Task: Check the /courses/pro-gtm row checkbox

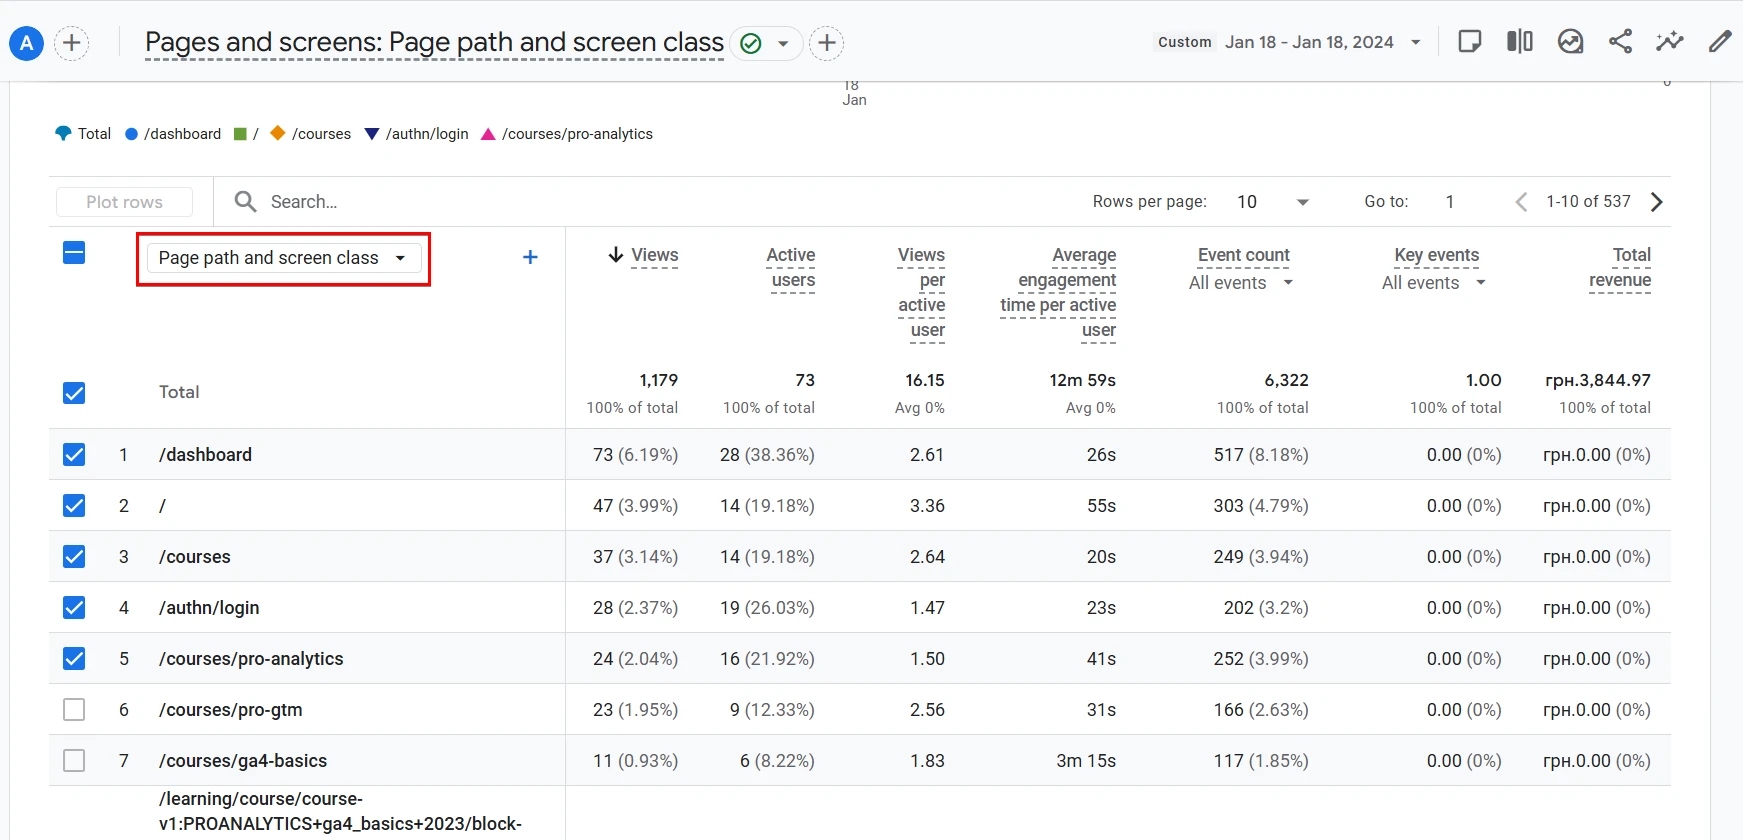Action: (74, 710)
